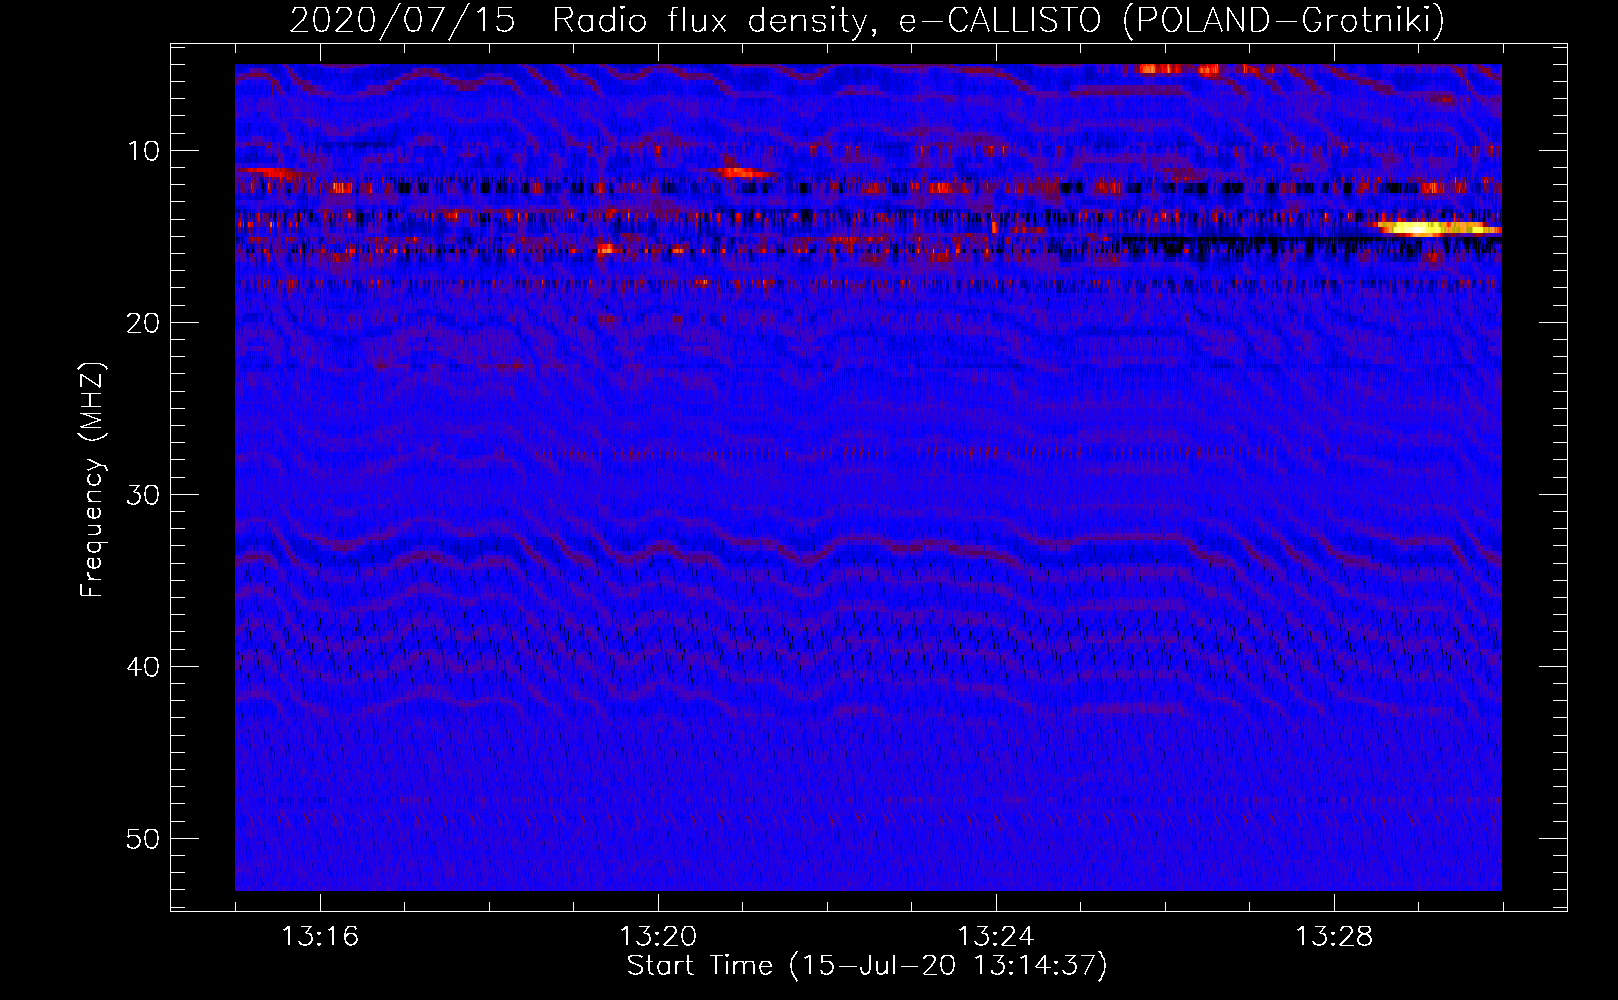Click the 10 MHz frequency tick label
This screenshot has height=1000, width=1618.
tap(143, 151)
